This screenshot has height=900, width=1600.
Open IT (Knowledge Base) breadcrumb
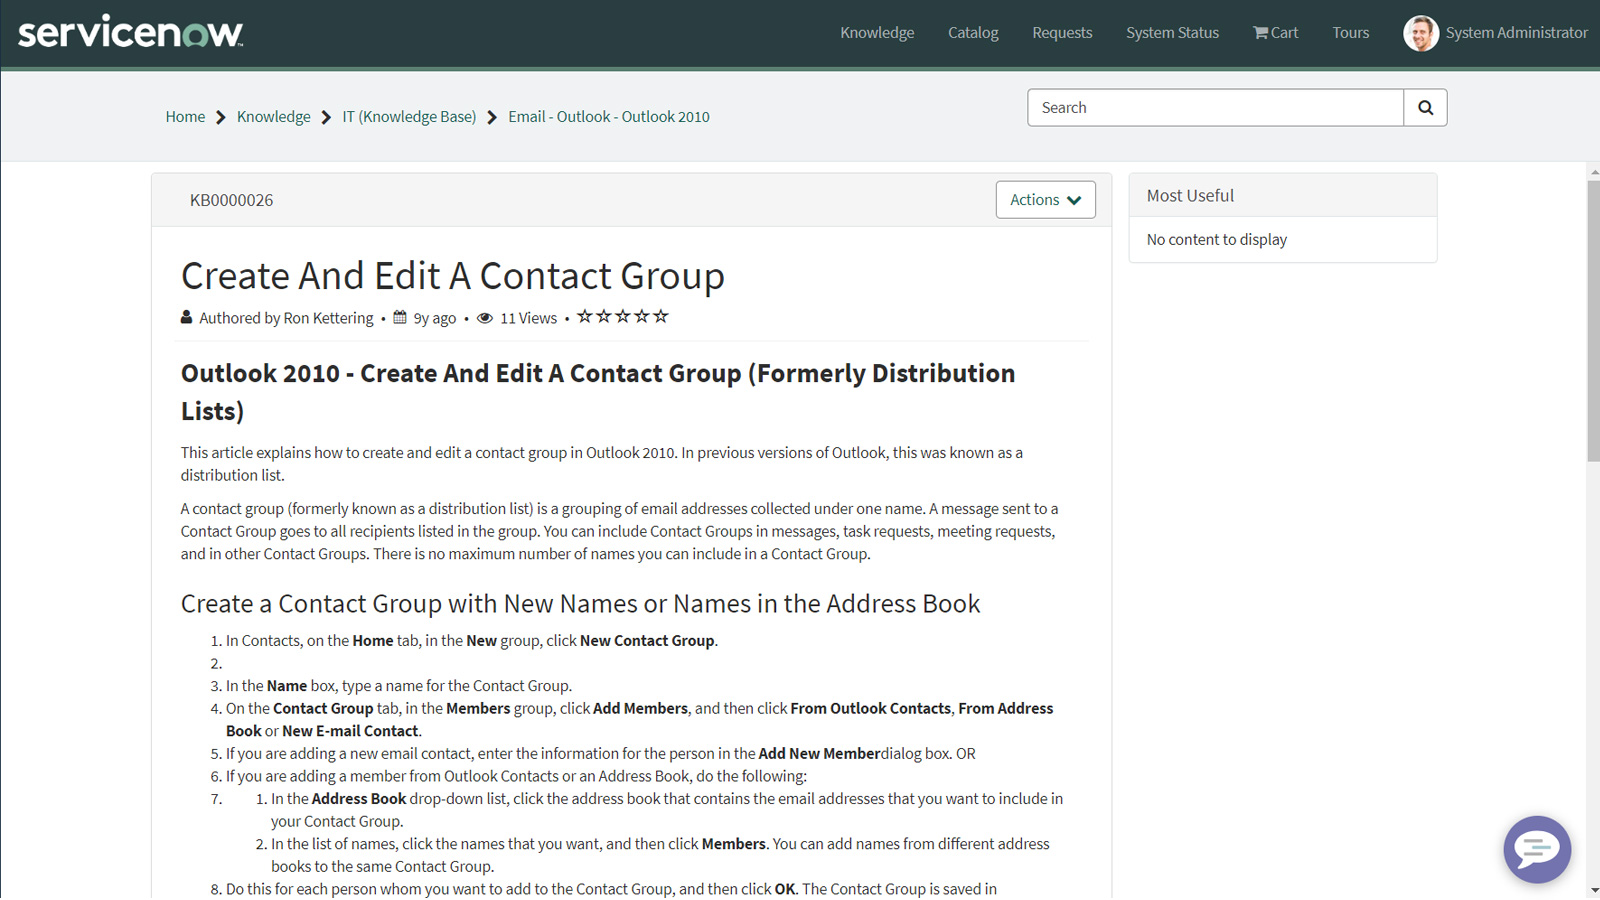coord(409,117)
